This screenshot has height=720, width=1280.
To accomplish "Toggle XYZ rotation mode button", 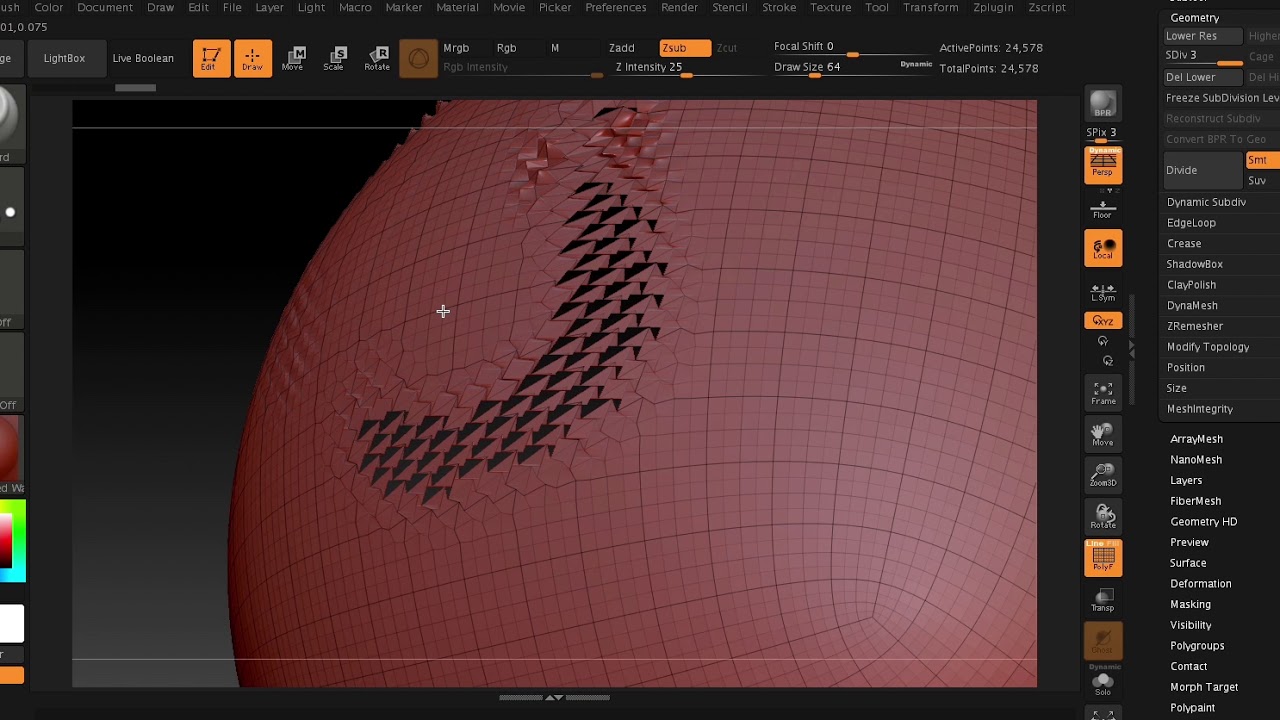I will [1103, 321].
